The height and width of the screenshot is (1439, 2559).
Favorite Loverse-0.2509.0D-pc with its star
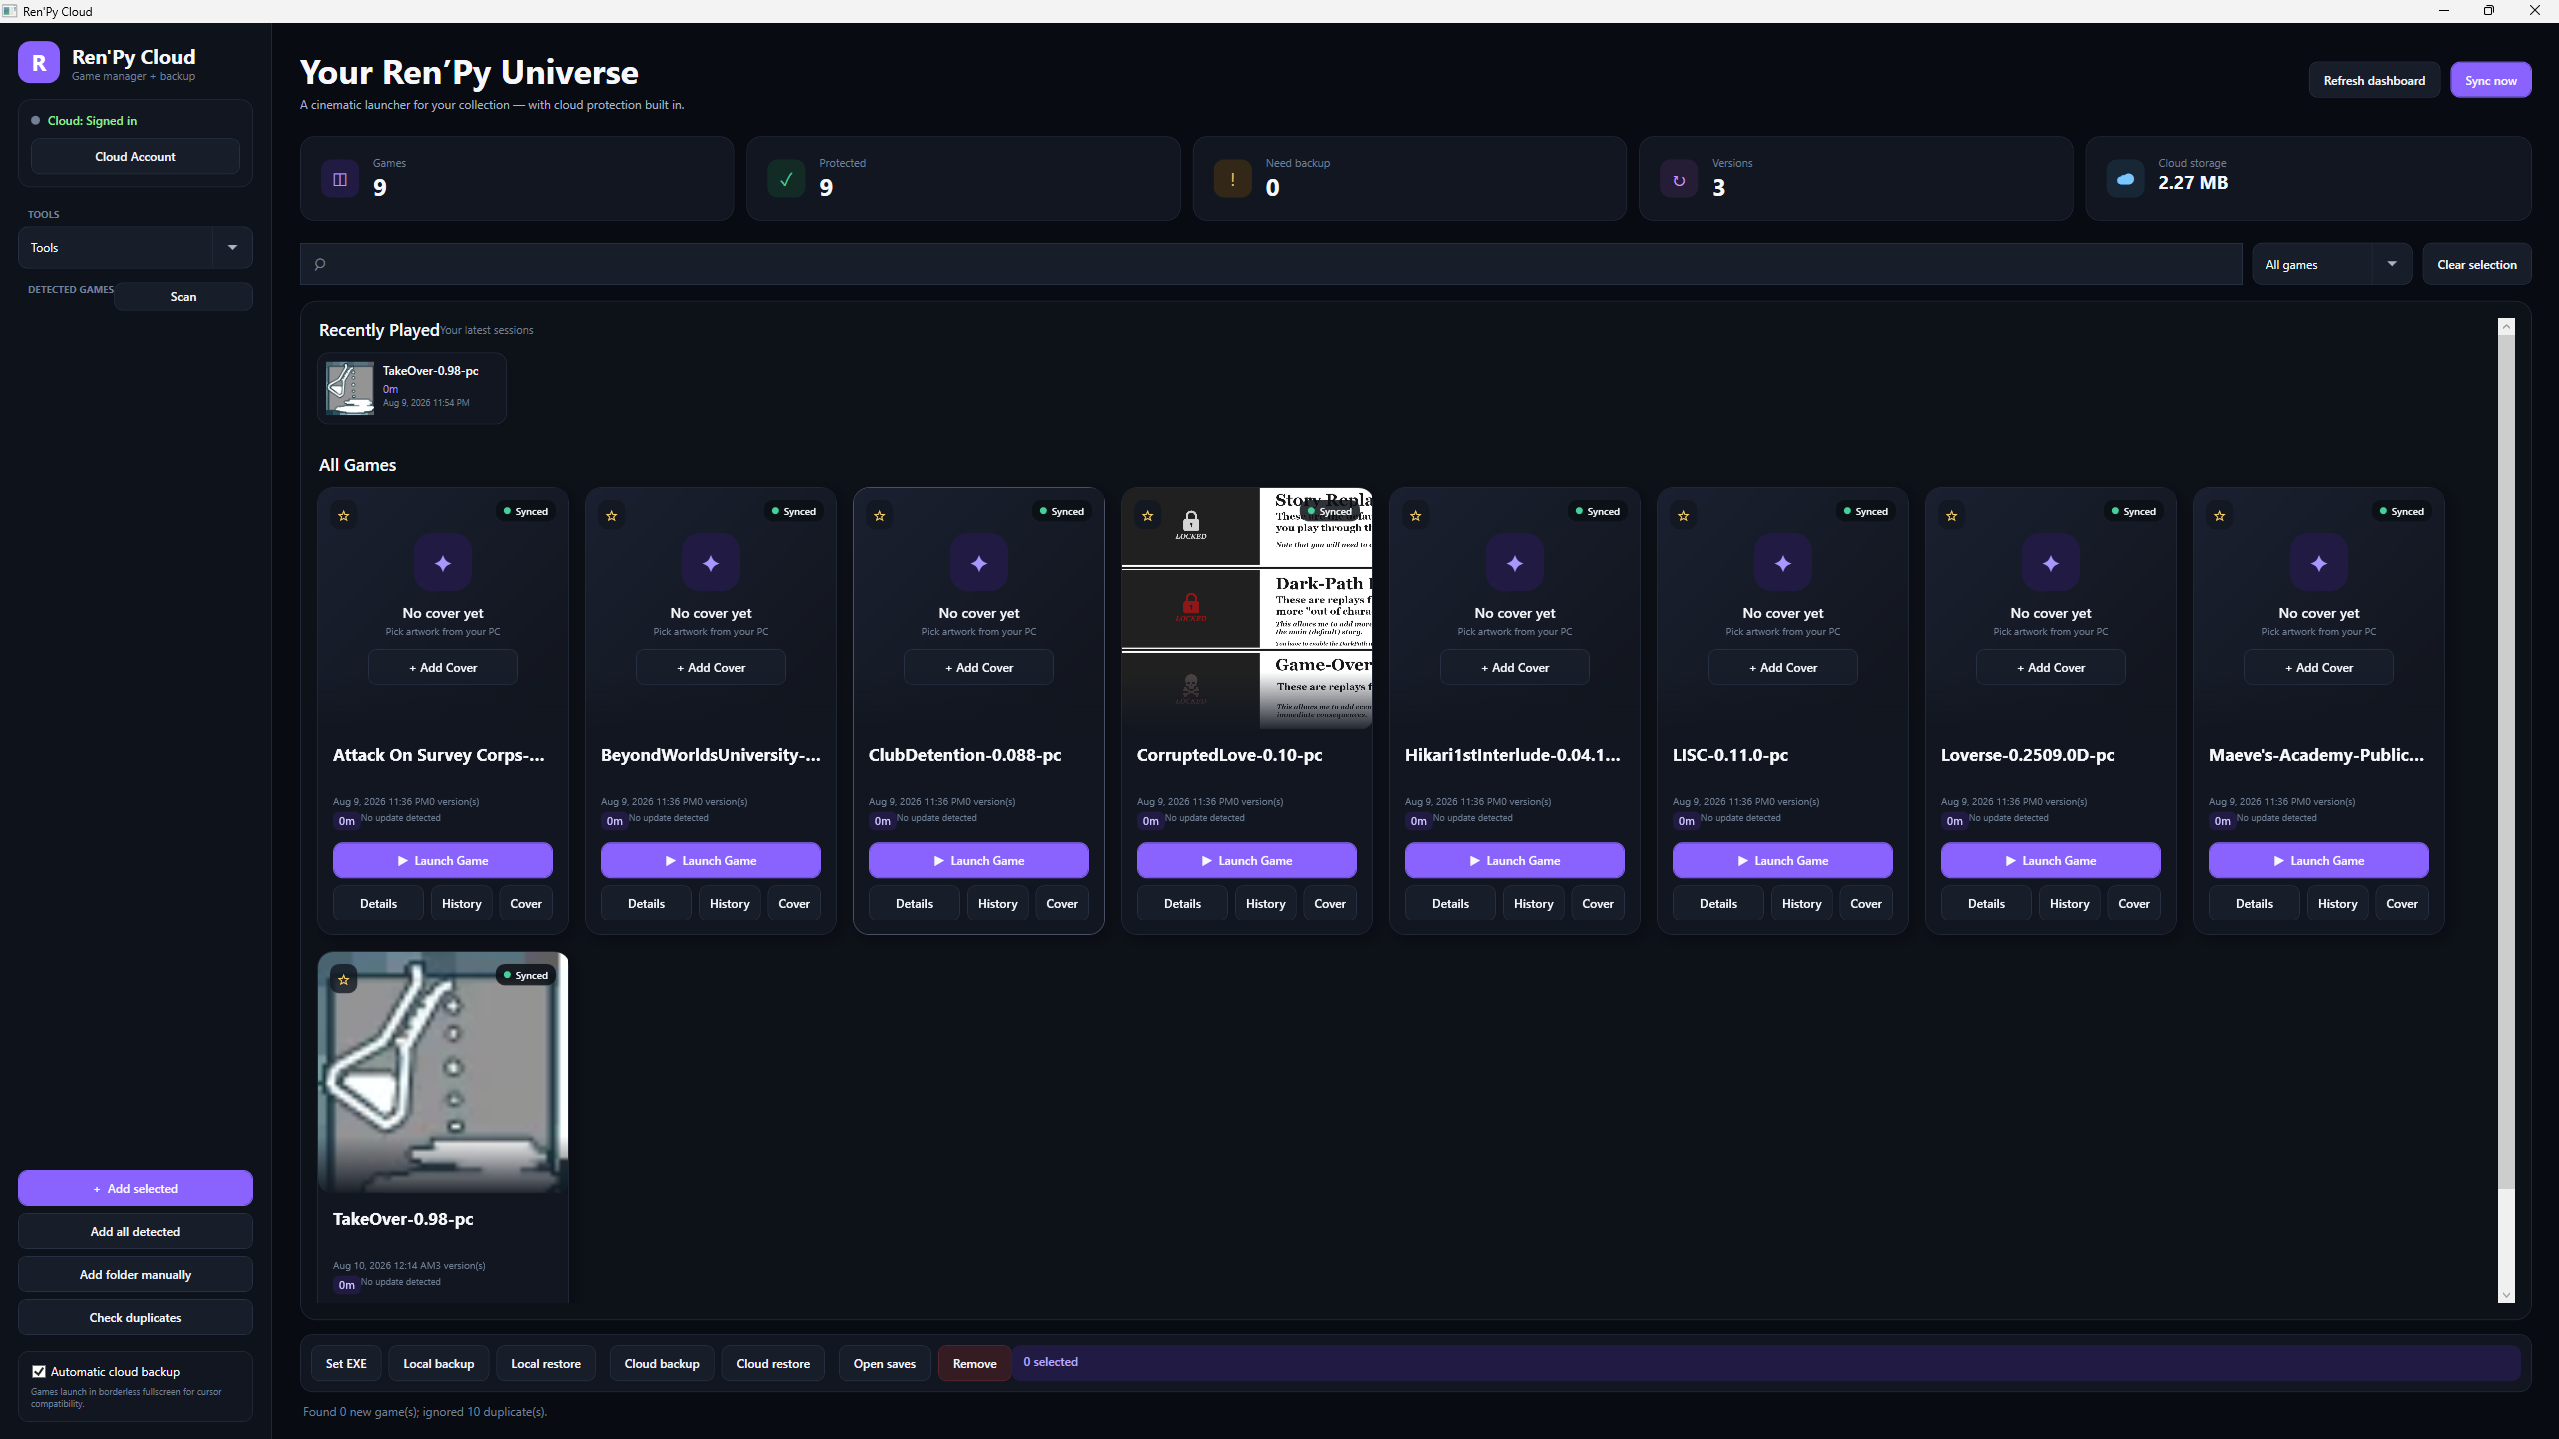[1952, 516]
